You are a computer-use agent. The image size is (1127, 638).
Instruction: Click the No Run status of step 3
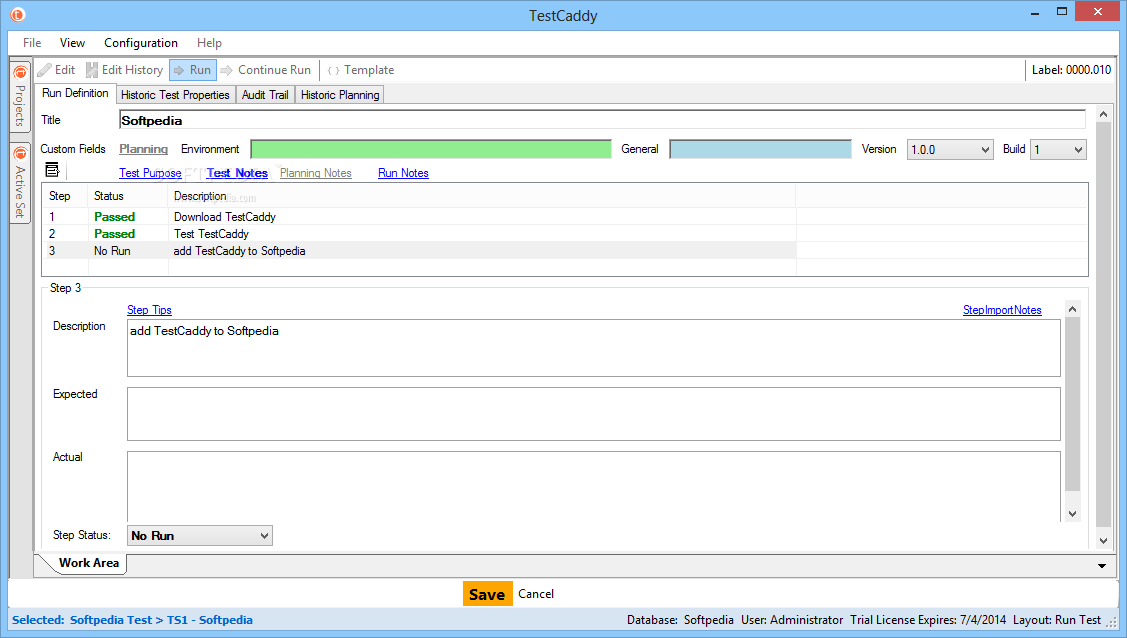point(112,251)
